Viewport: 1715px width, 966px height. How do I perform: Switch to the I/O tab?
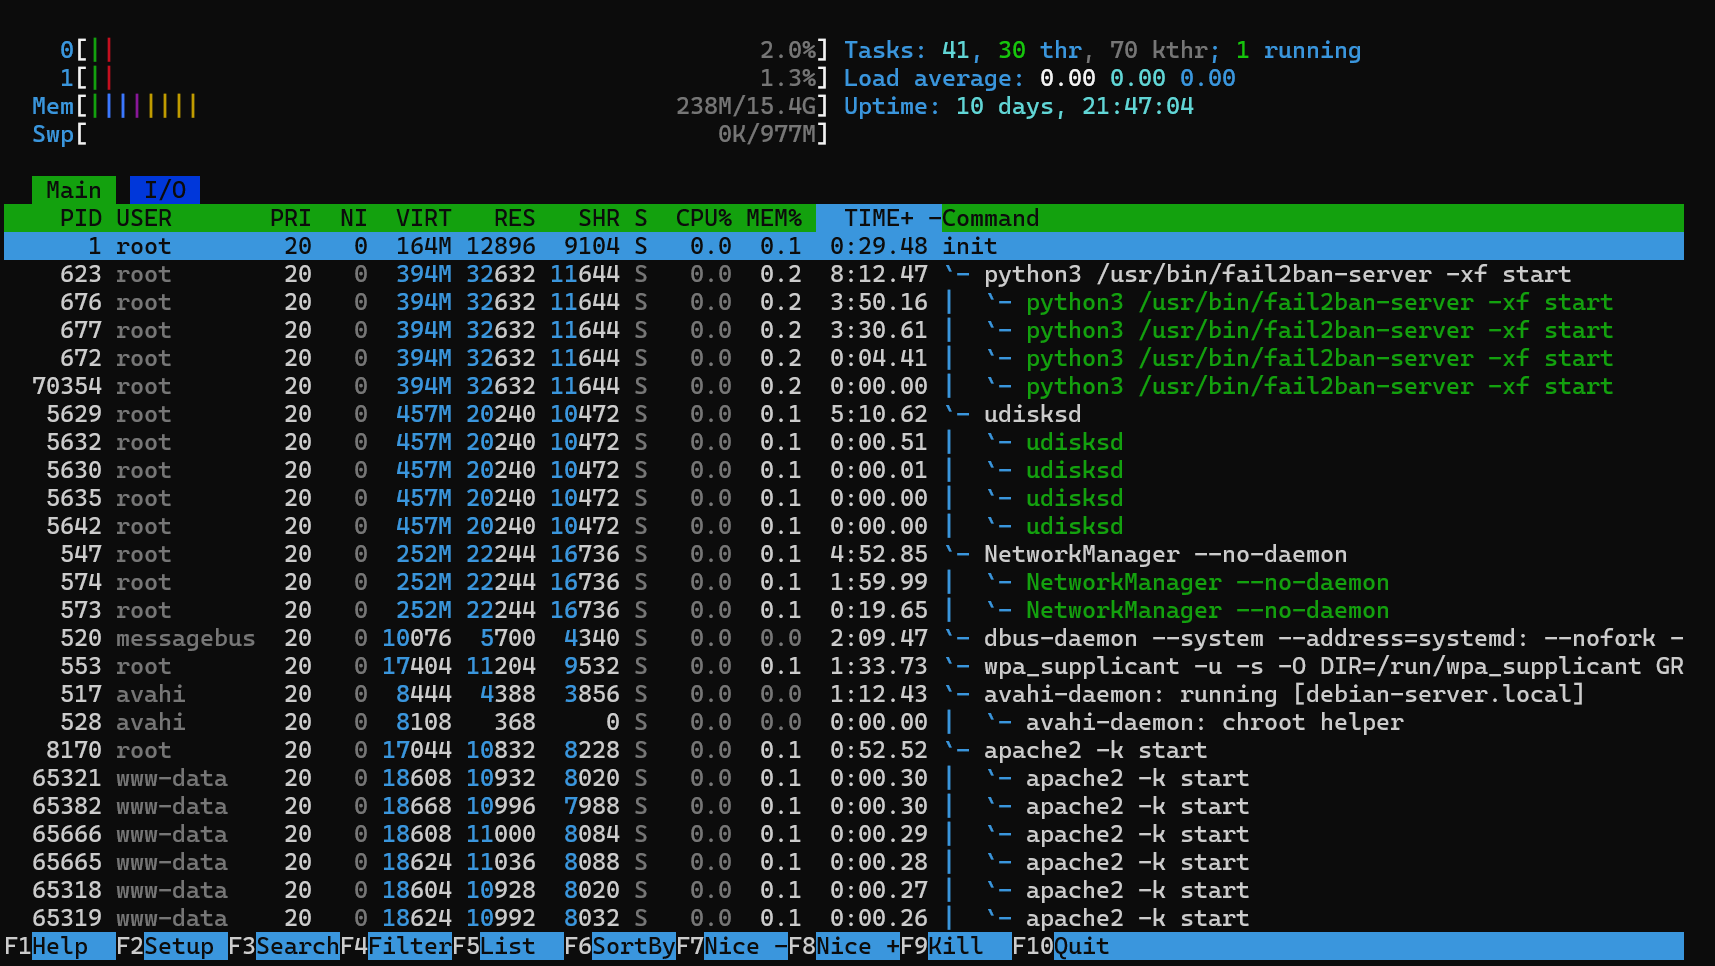pyautogui.click(x=165, y=190)
